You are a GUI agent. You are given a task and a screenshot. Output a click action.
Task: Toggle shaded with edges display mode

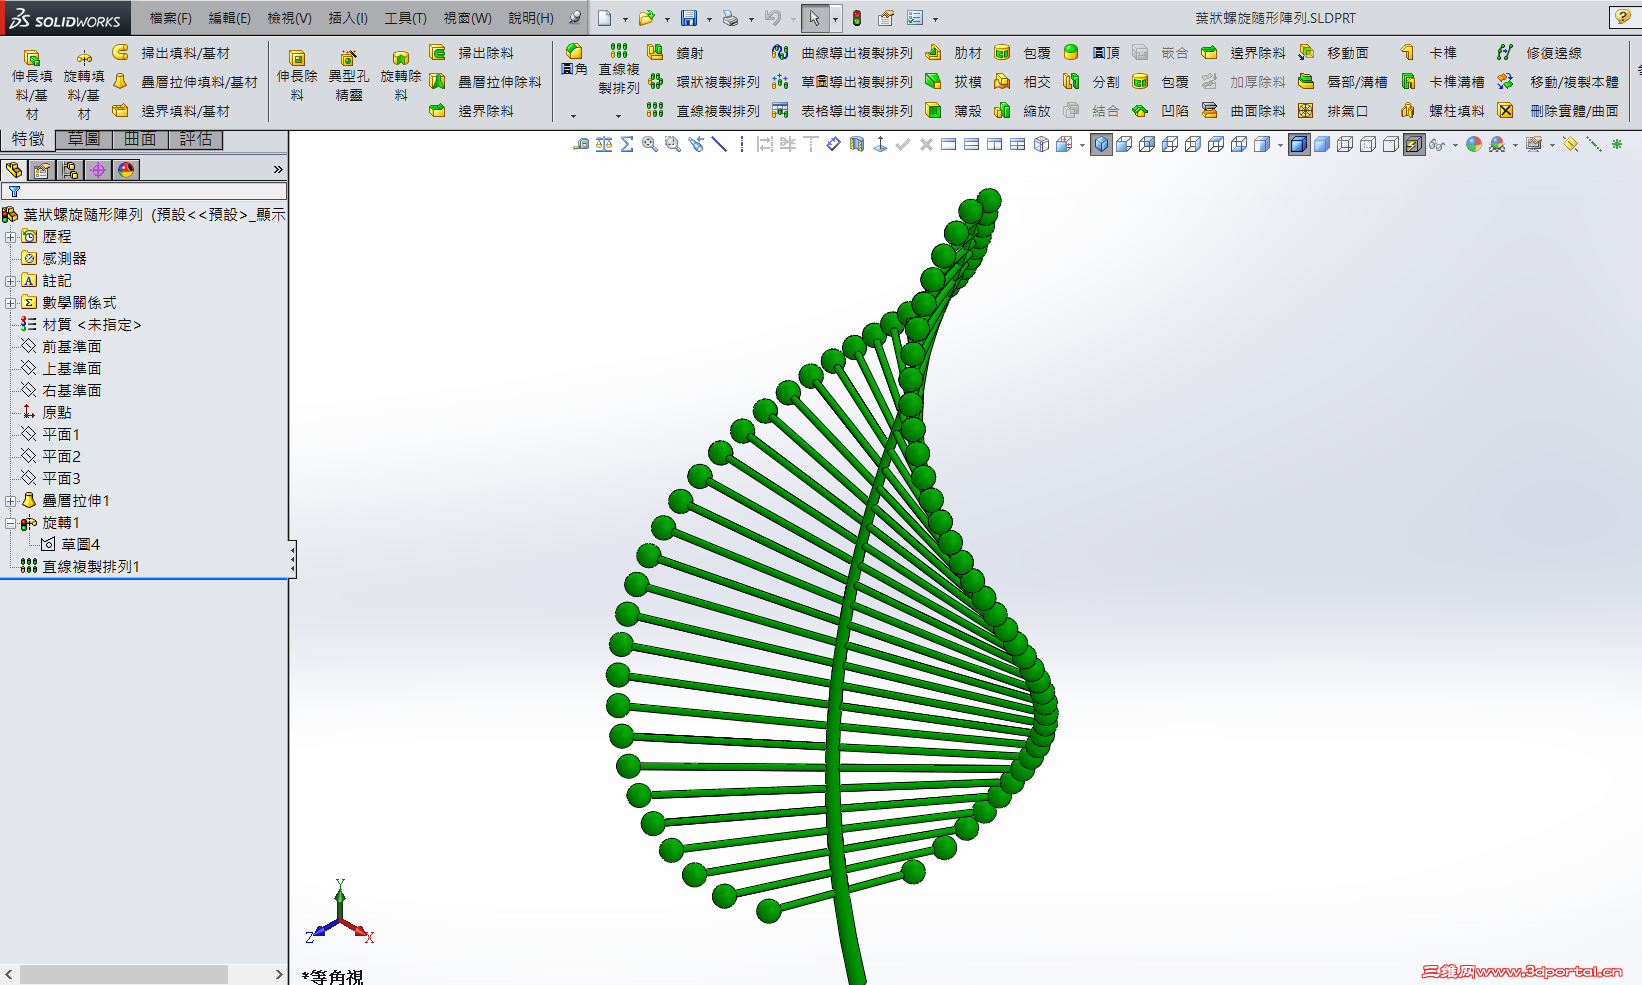1299,145
